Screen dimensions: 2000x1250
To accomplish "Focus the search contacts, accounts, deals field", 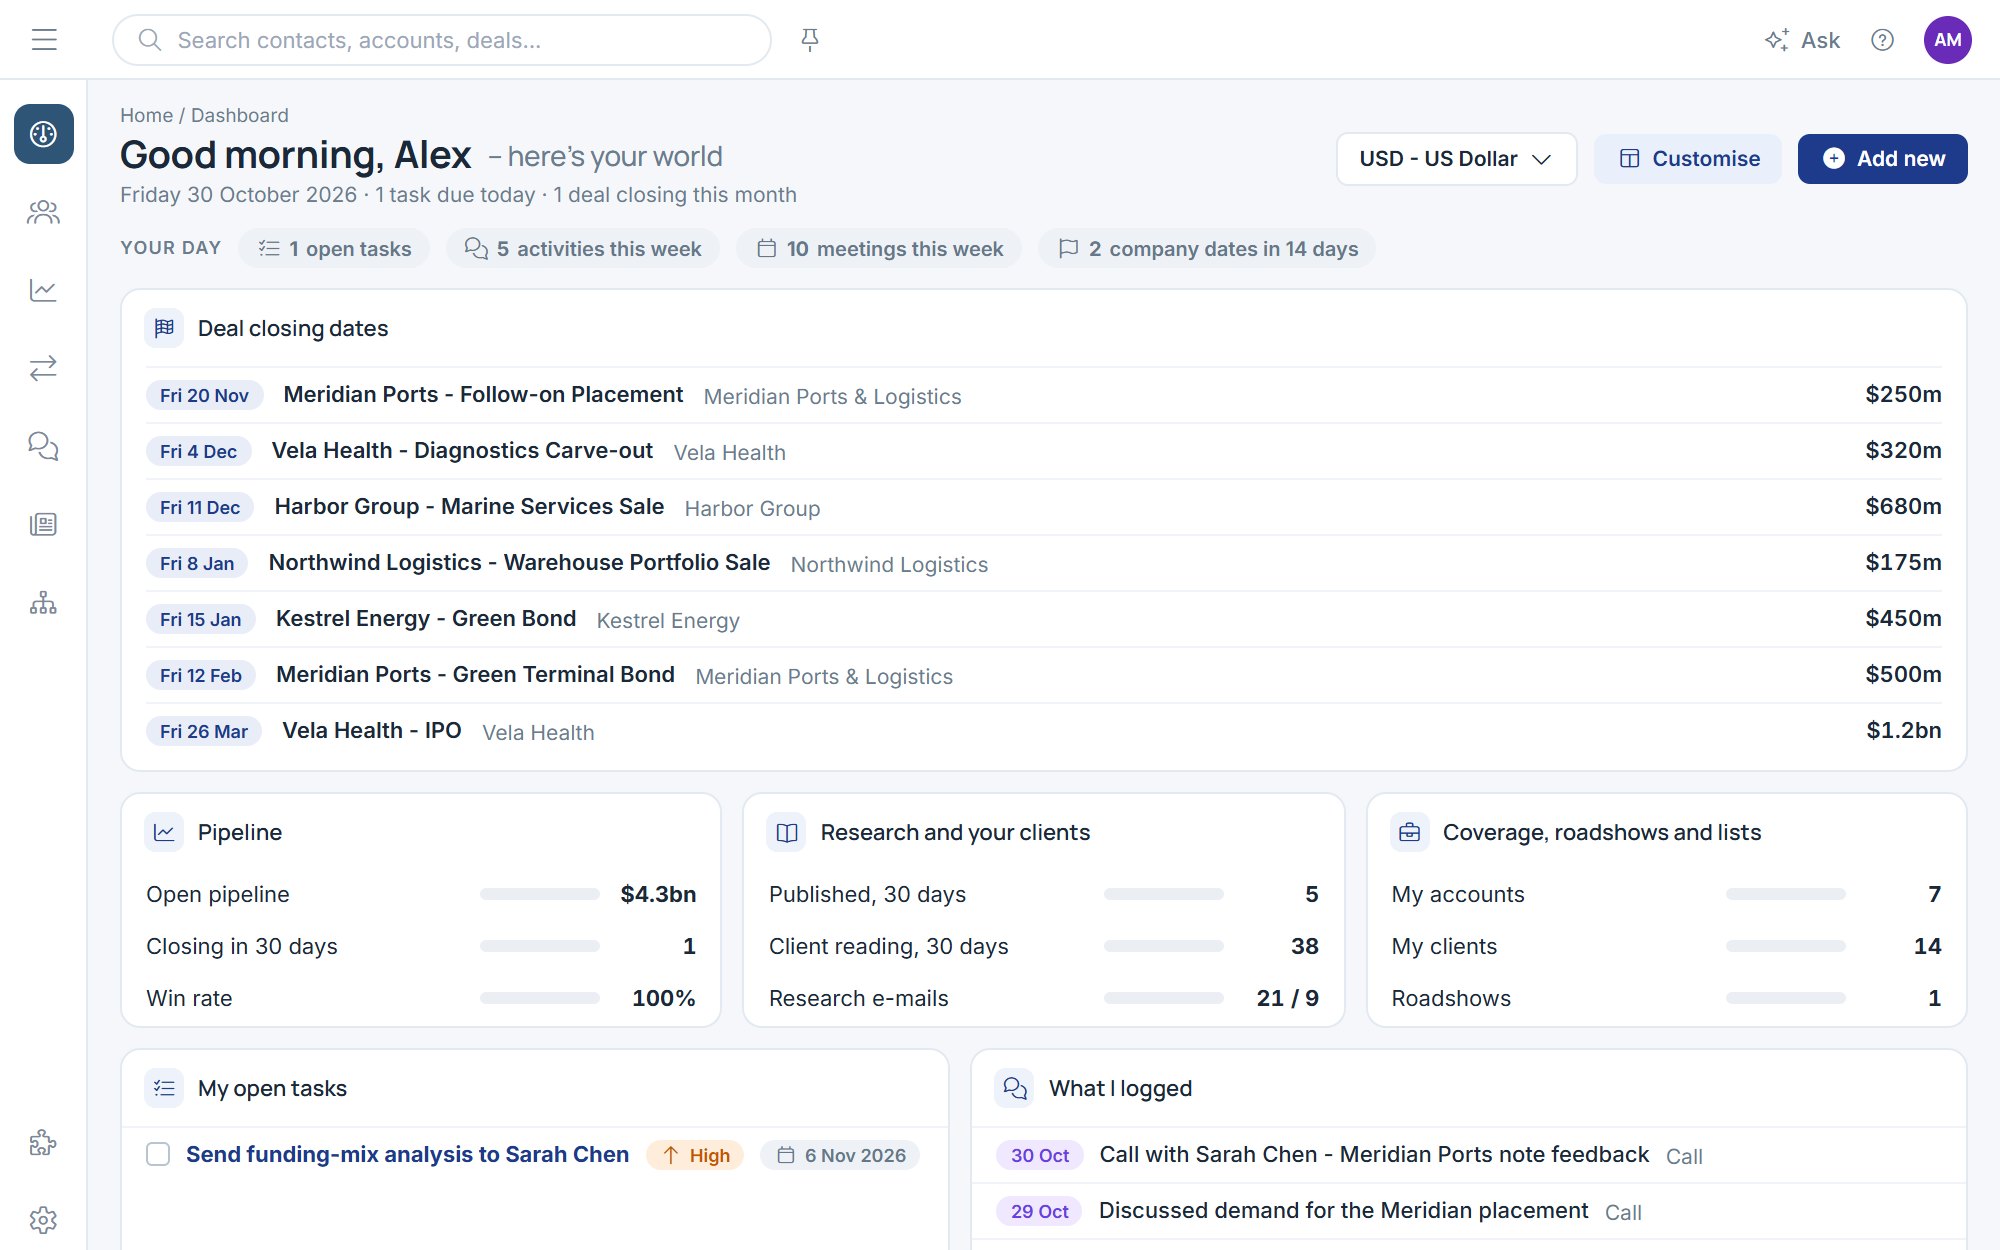I will tap(442, 40).
